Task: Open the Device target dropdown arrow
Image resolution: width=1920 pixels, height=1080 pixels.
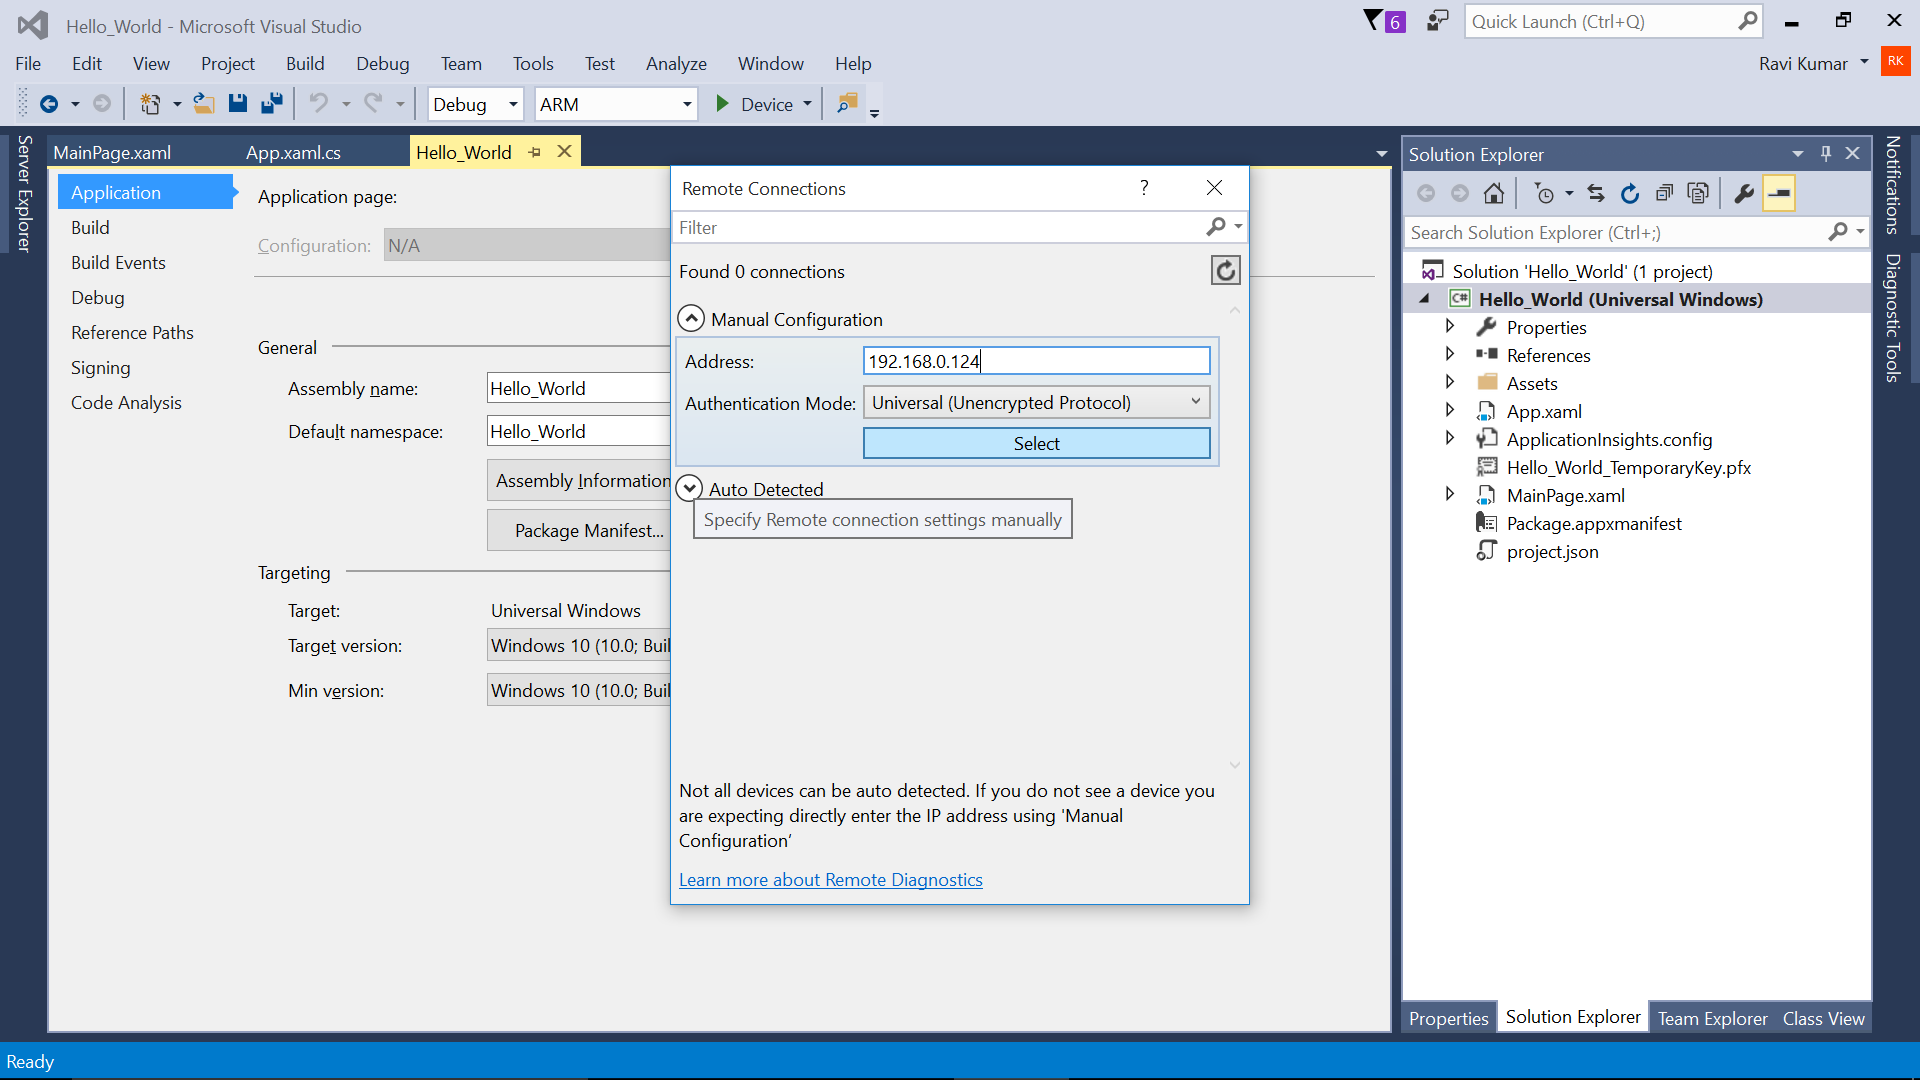Action: tap(807, 104)
